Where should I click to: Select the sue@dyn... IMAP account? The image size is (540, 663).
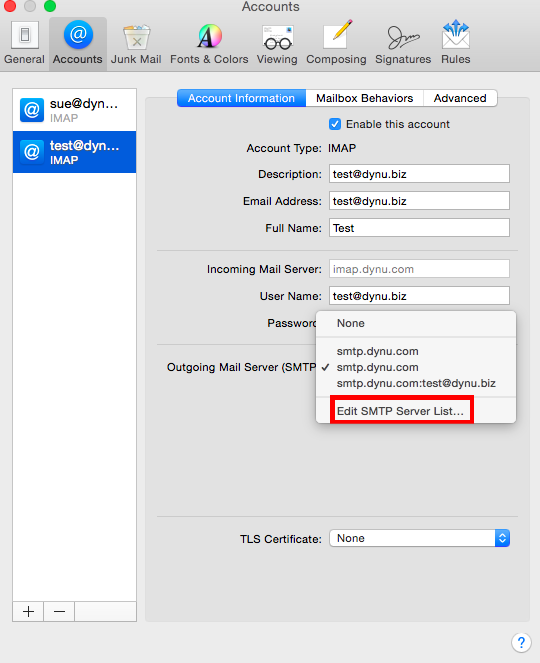coord(74,110)
